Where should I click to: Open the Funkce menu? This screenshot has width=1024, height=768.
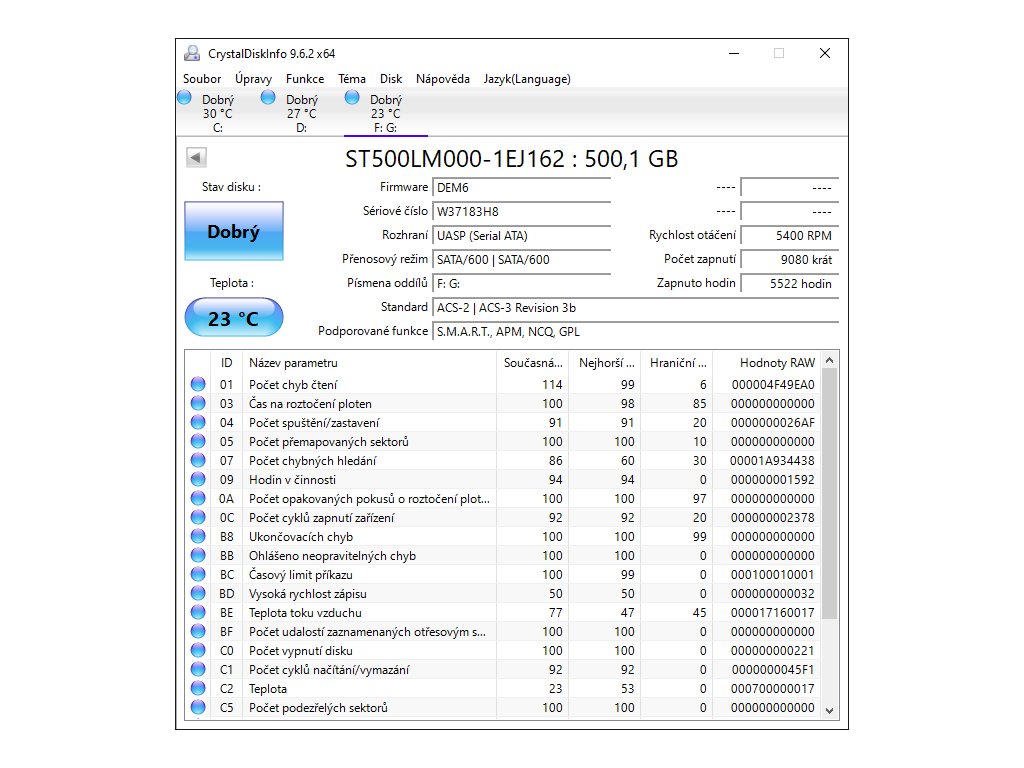tap(304, 79)
